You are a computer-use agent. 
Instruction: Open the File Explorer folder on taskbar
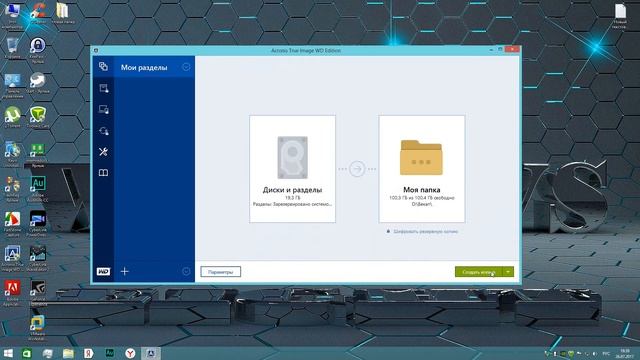(68, 353)
